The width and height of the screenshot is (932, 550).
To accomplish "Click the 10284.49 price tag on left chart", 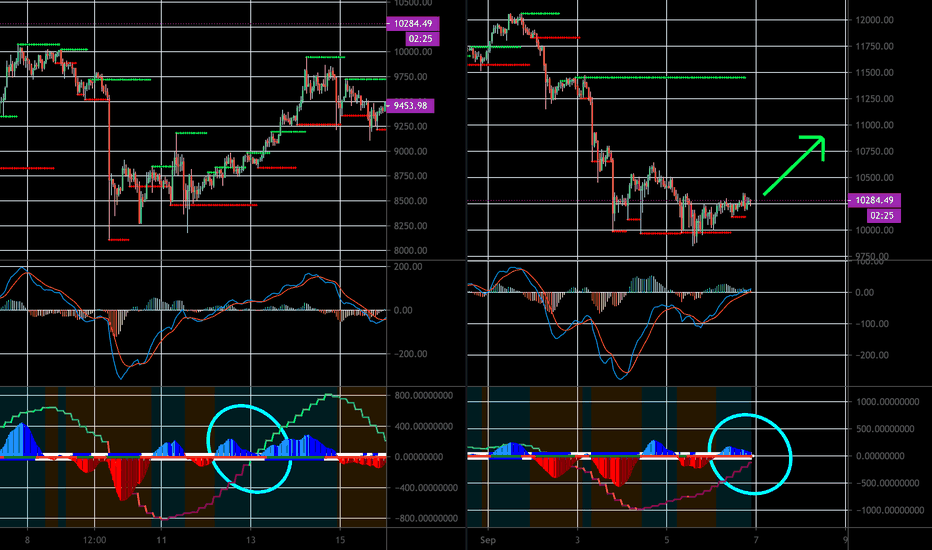I will coord(413,24).
